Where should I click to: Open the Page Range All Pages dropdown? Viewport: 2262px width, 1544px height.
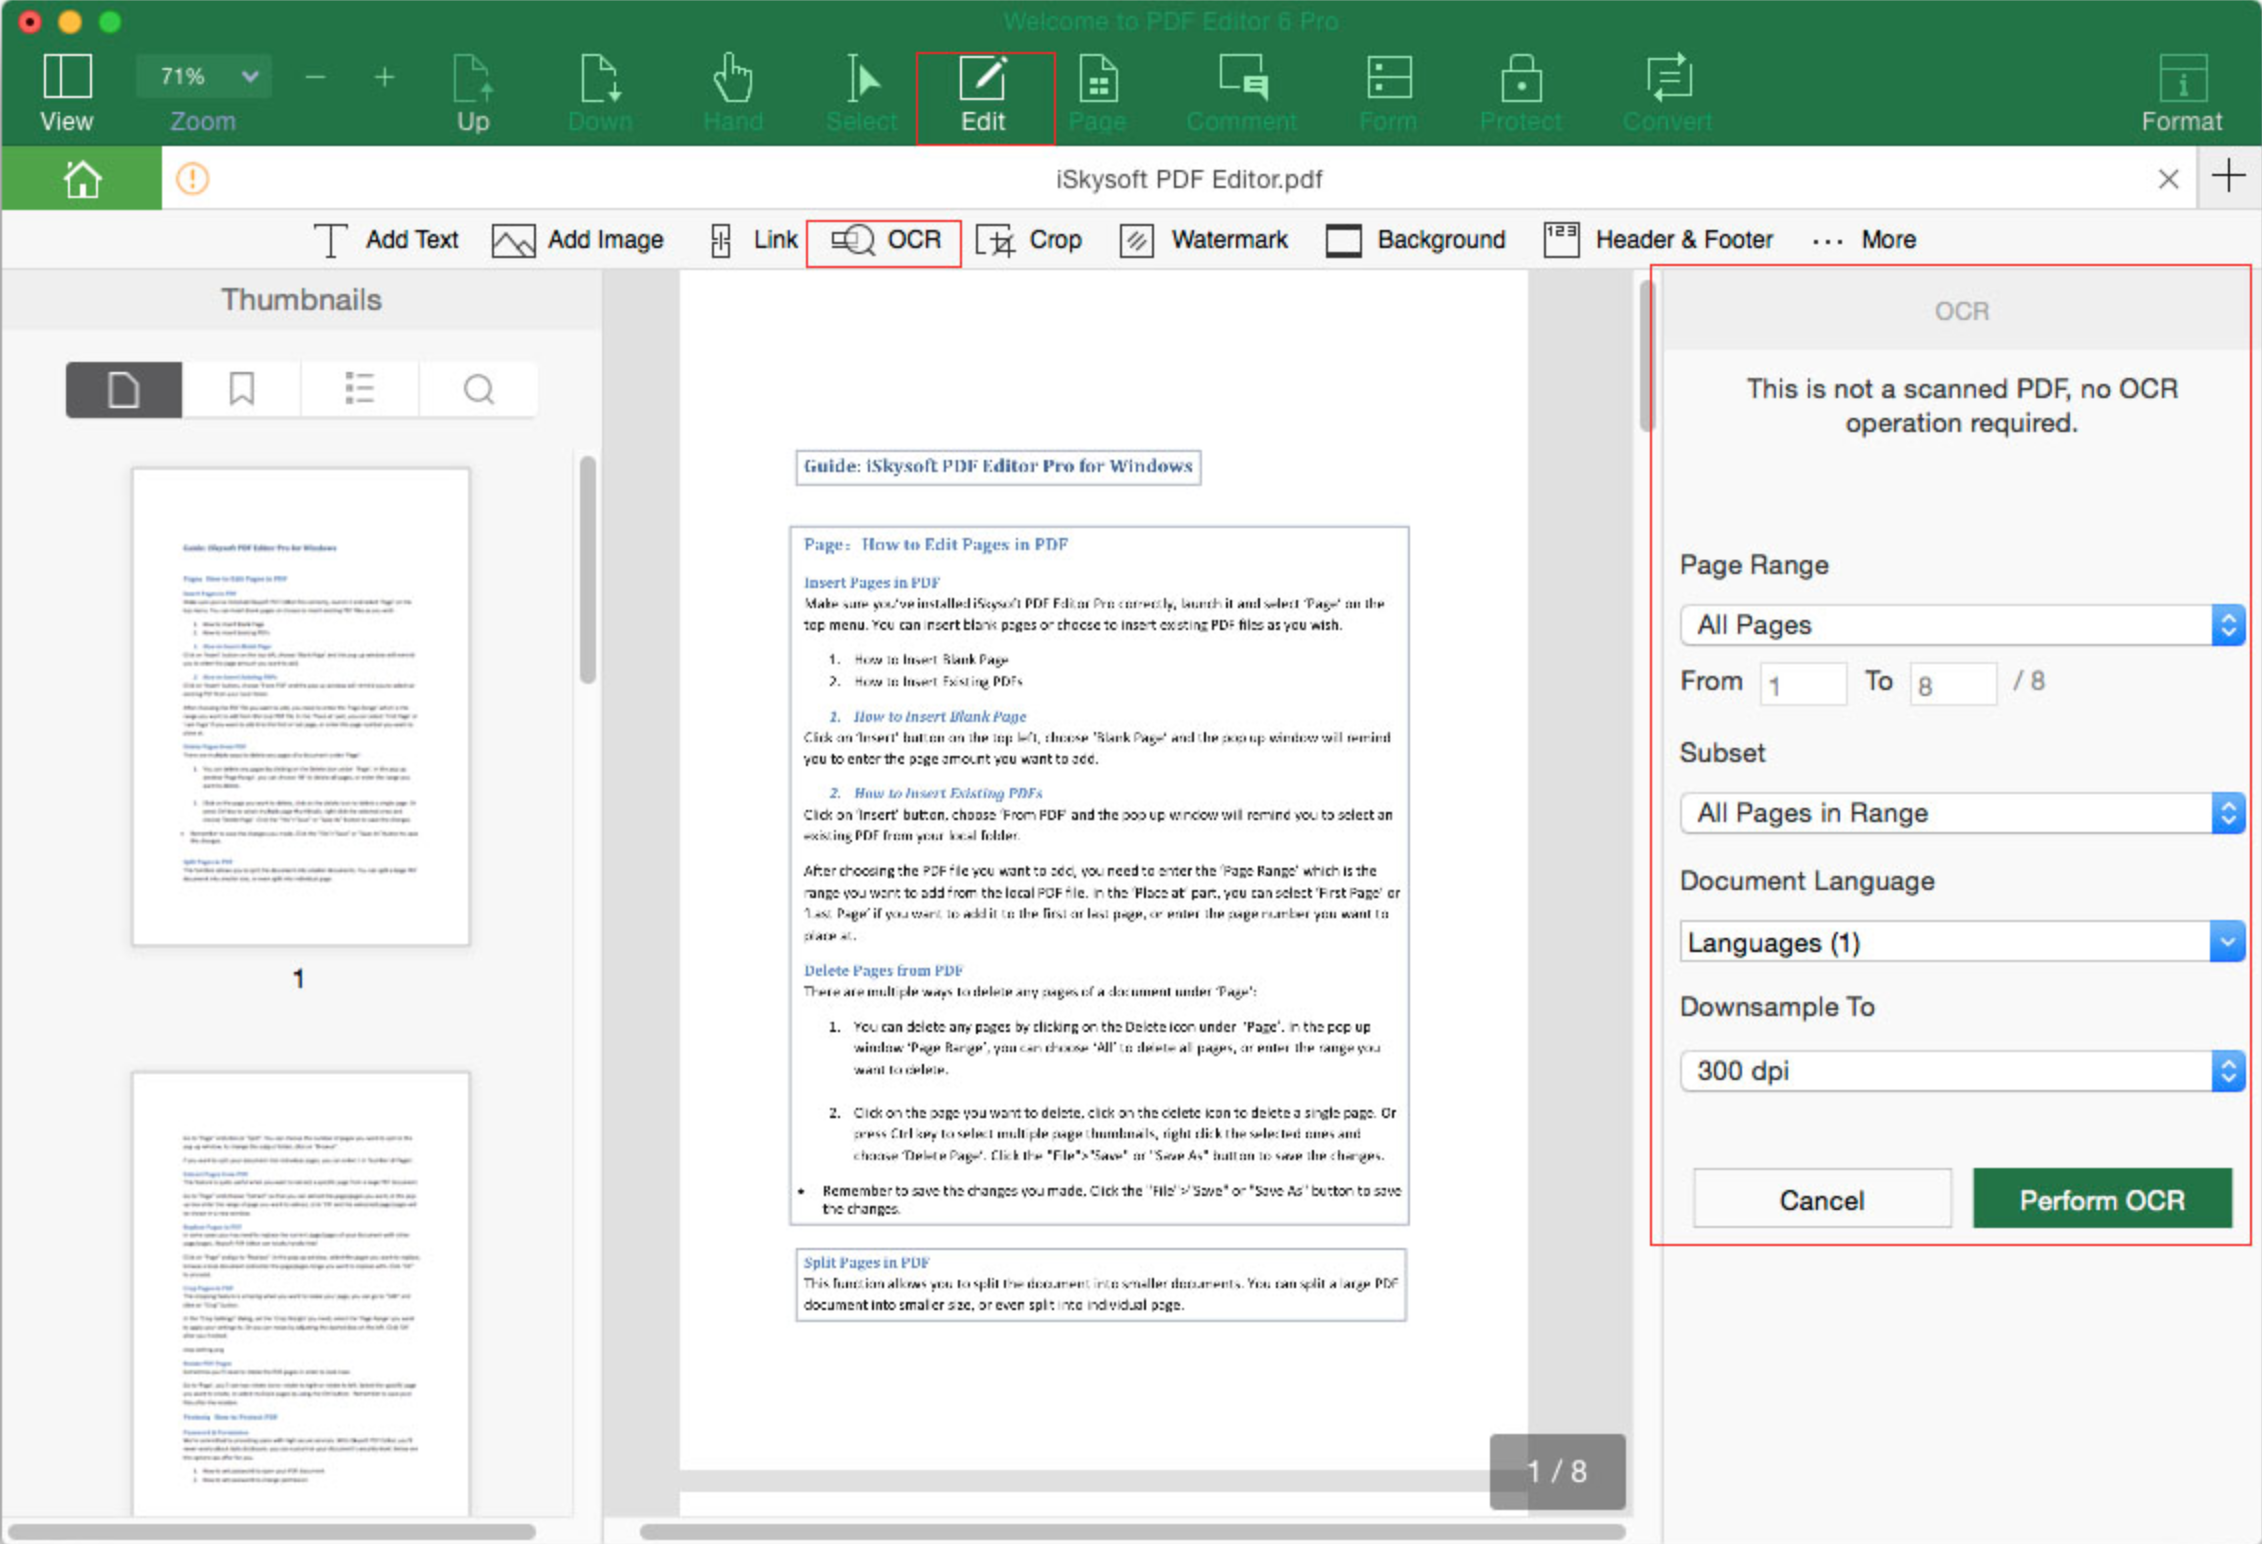coord(1963,625)
